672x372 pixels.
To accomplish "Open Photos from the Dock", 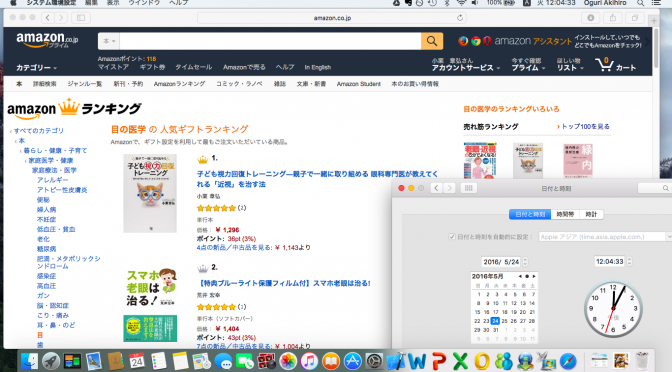I will [x=288, y=361].
